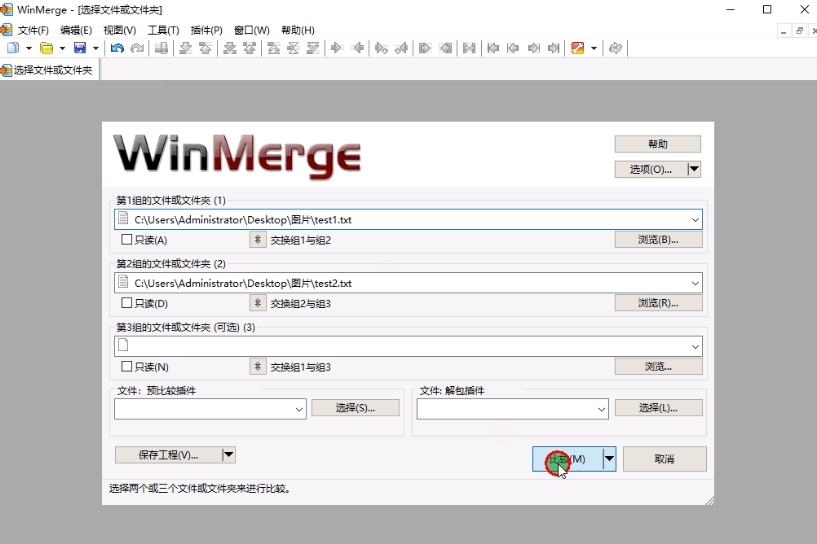Click Copy Right and Advance icon
Viewport: 817px width, 544px height.
pos(381,48)
